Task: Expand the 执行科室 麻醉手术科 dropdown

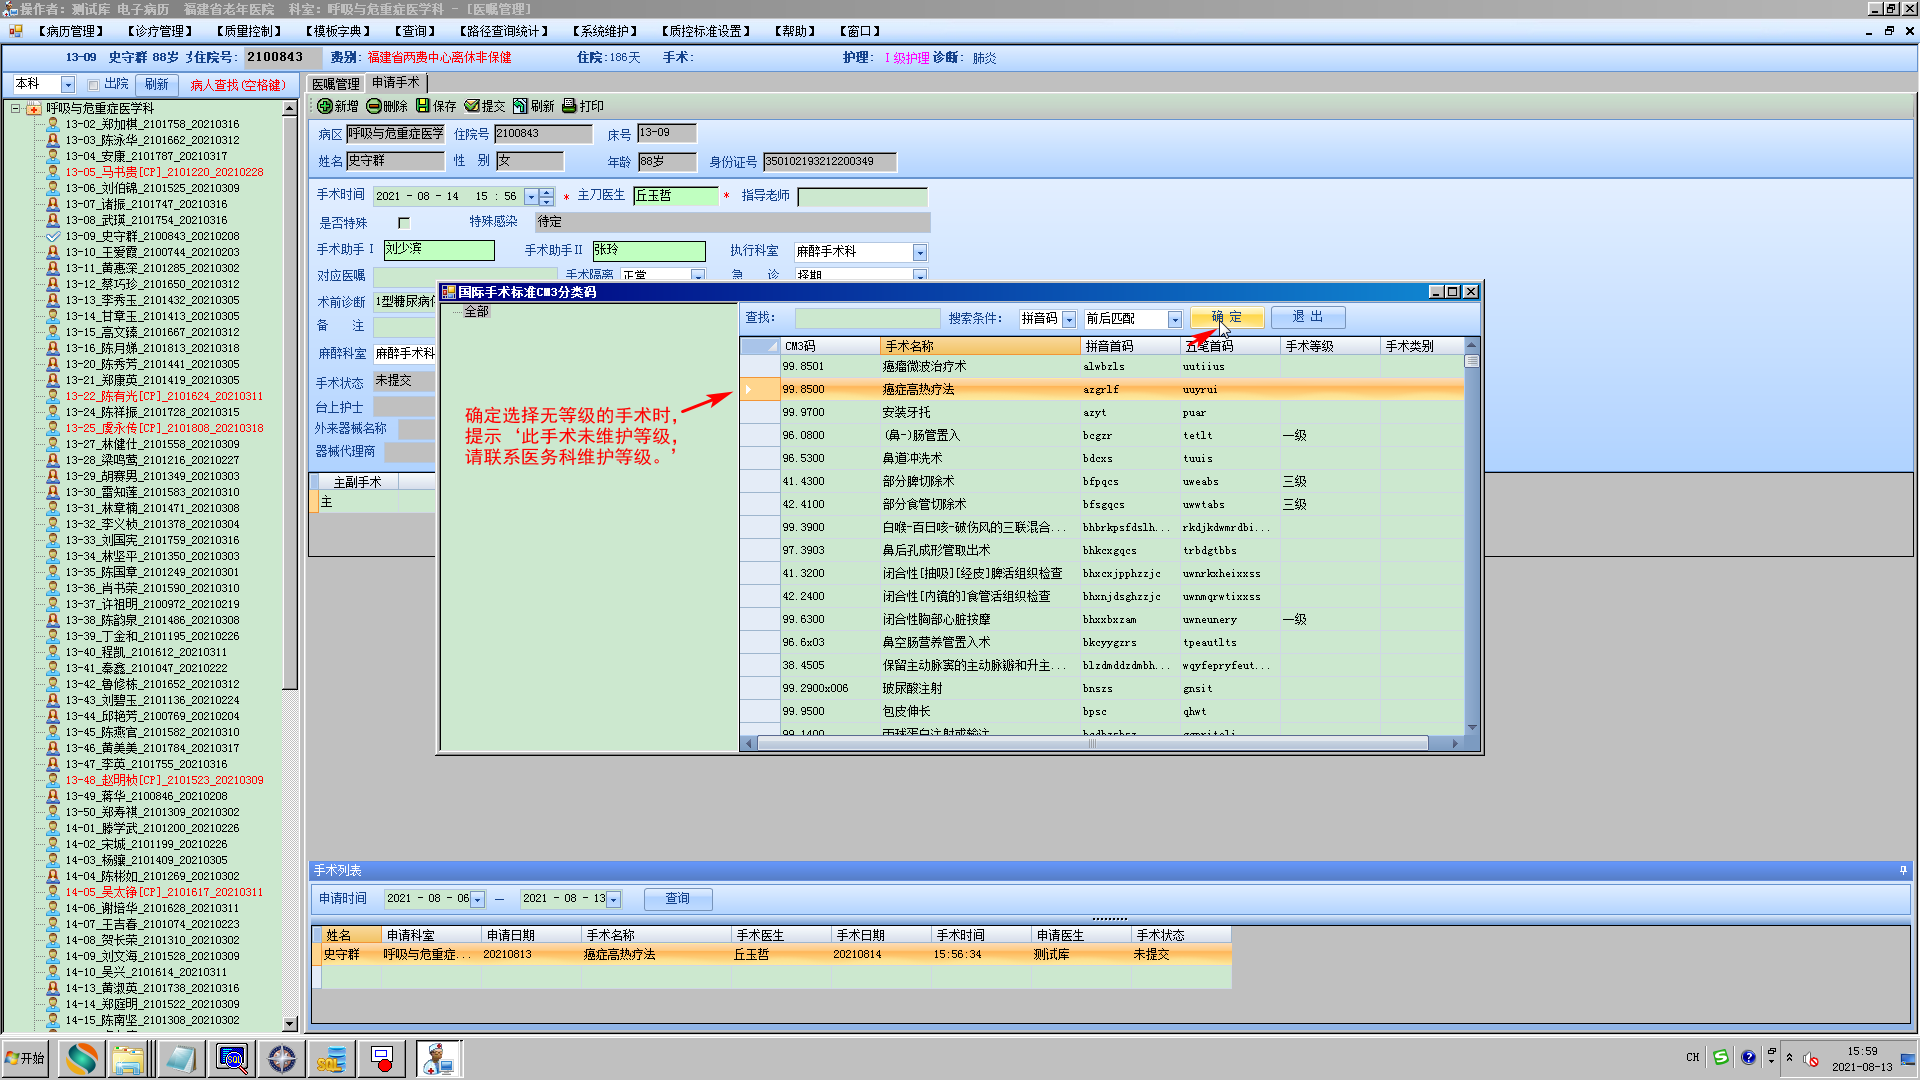Action: click(920, 253)
